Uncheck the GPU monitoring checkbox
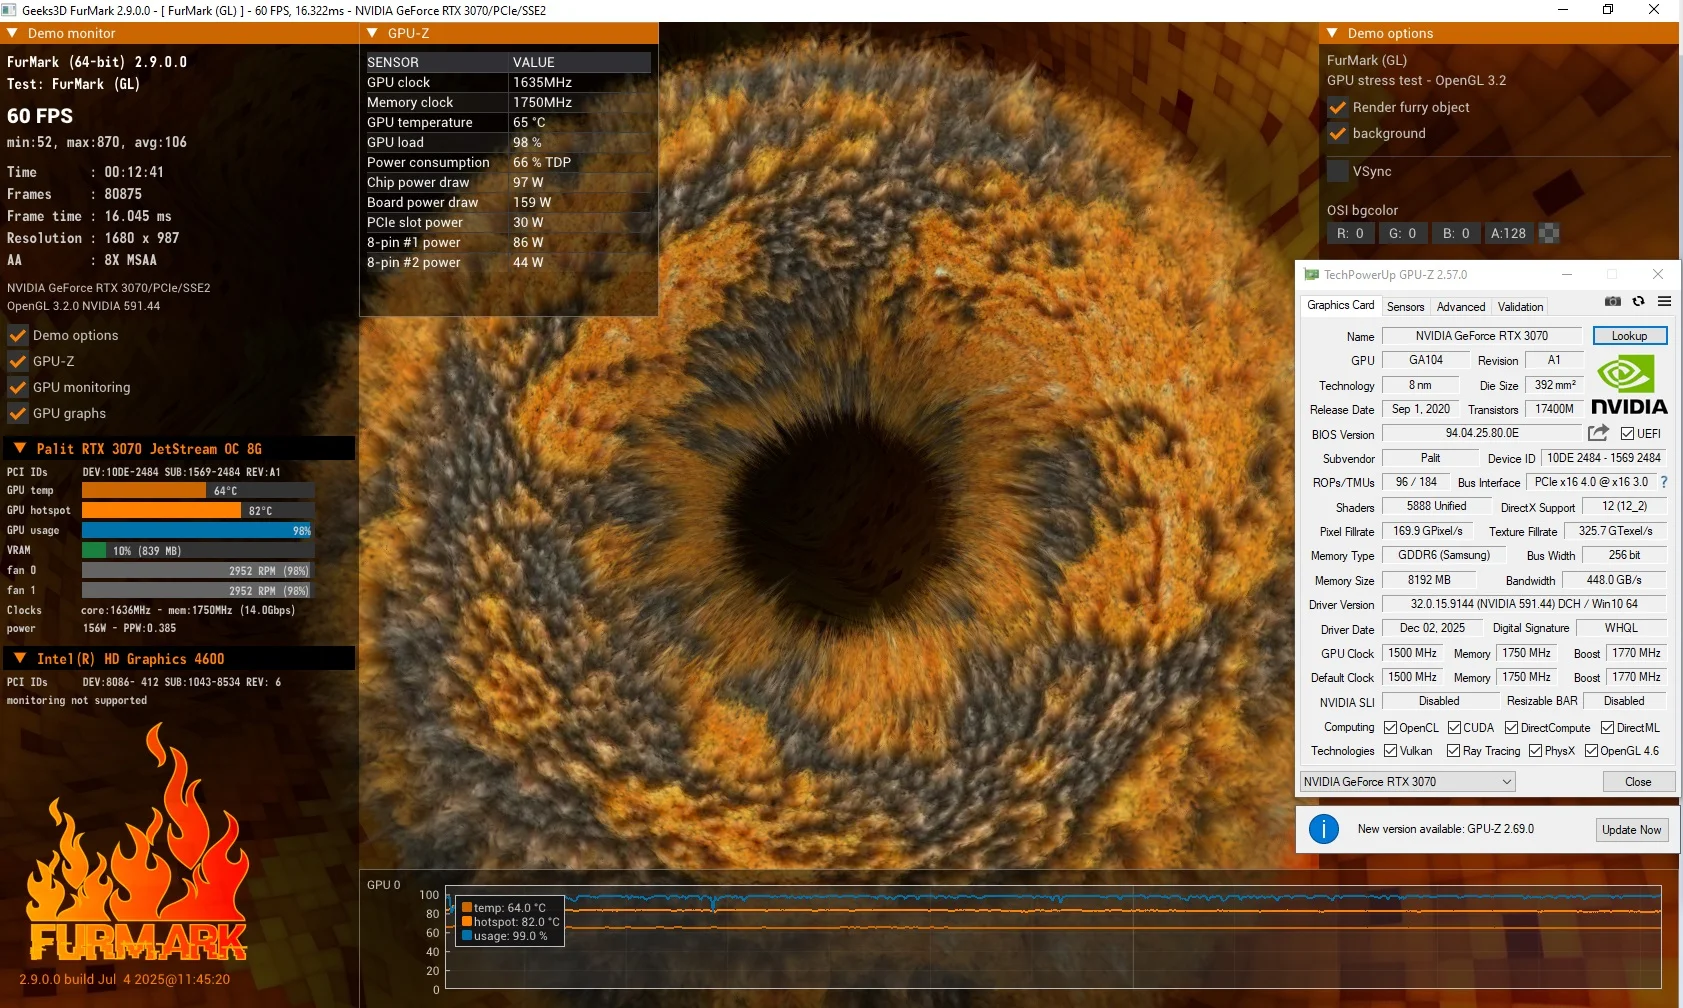The width and height of the screenshot is (1683, 1008). tap(18, 387)
